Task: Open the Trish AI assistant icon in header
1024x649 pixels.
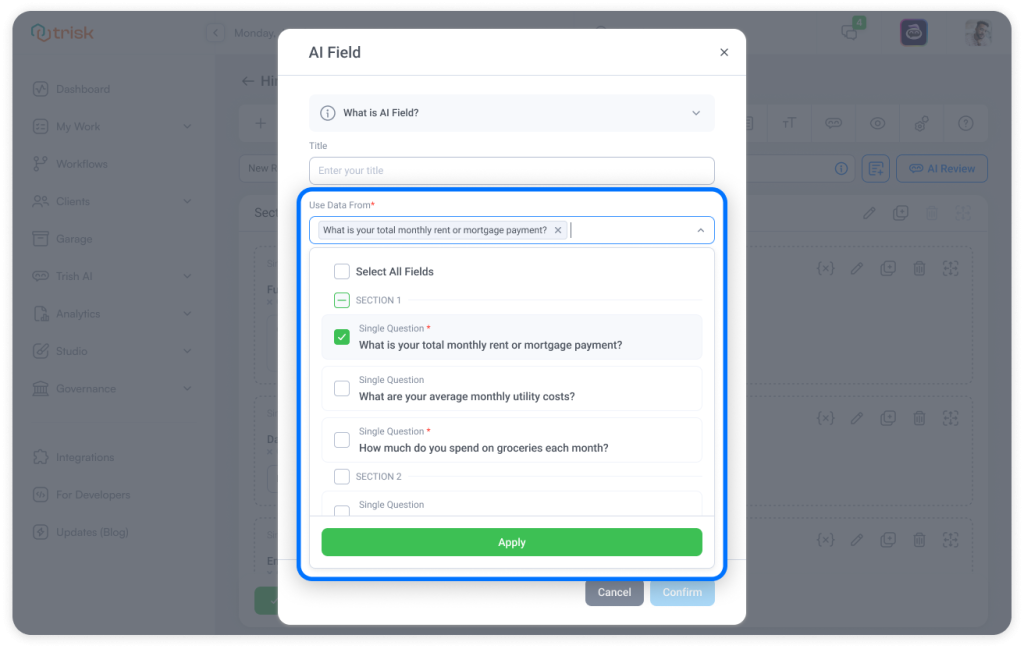Action: tap(914, 32)
